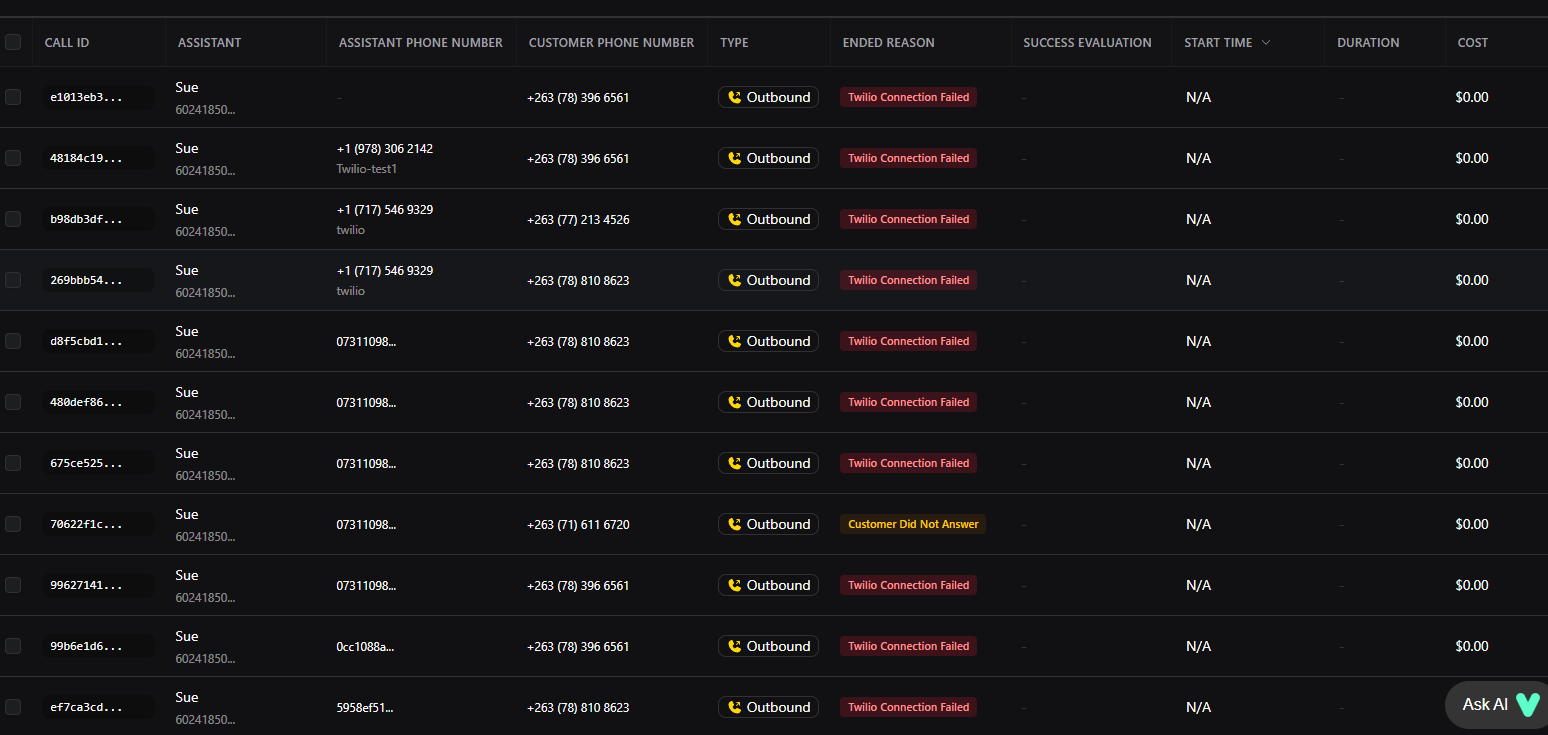
Task: Check the checkbox for call 99b6e1d6
Action: pyautogui.click(x=13, y=646)
